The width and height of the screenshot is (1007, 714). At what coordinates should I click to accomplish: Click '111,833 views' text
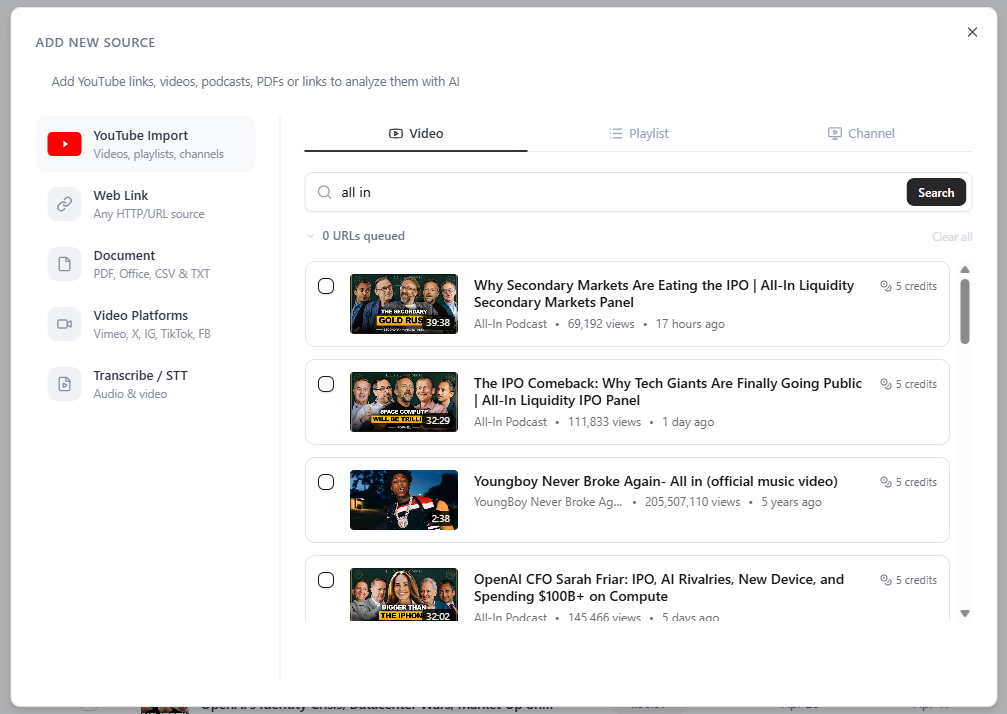pos(604,422)
